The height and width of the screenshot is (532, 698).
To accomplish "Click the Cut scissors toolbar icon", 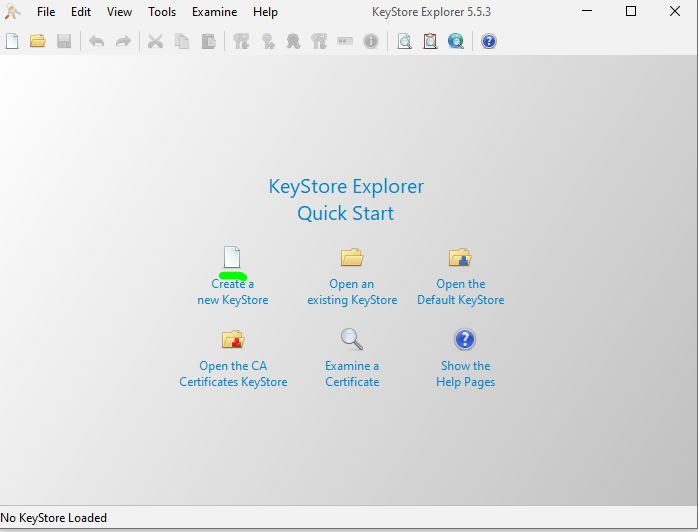I will click(155, 41).
